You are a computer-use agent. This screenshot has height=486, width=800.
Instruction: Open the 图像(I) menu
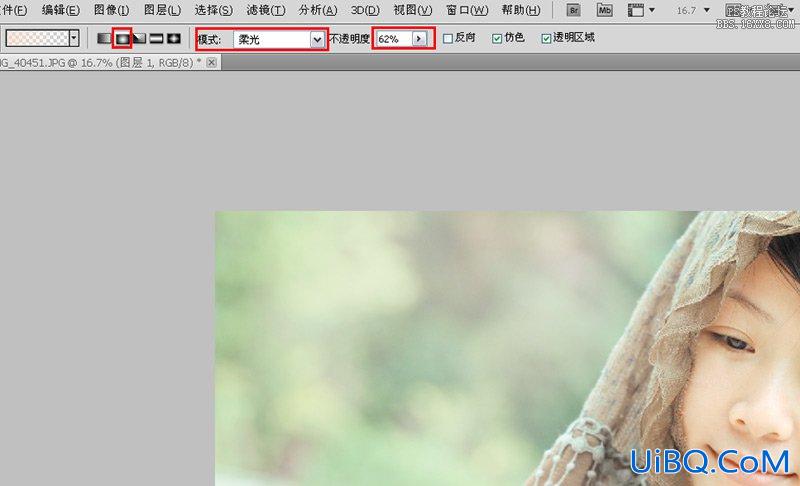111,10
